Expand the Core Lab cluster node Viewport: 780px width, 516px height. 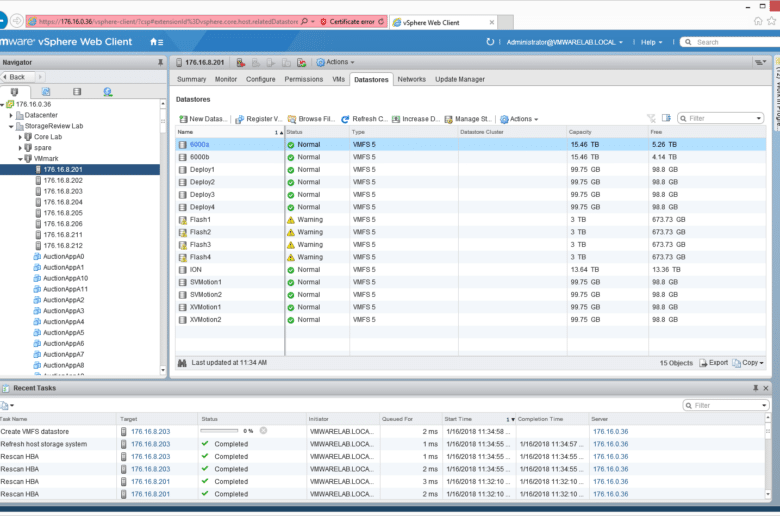(20, 137)
